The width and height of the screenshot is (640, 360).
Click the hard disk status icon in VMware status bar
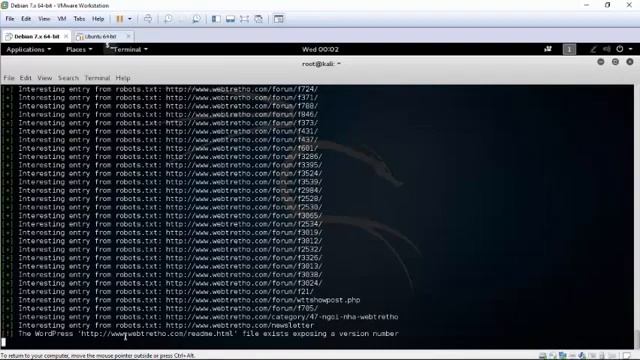542,356
